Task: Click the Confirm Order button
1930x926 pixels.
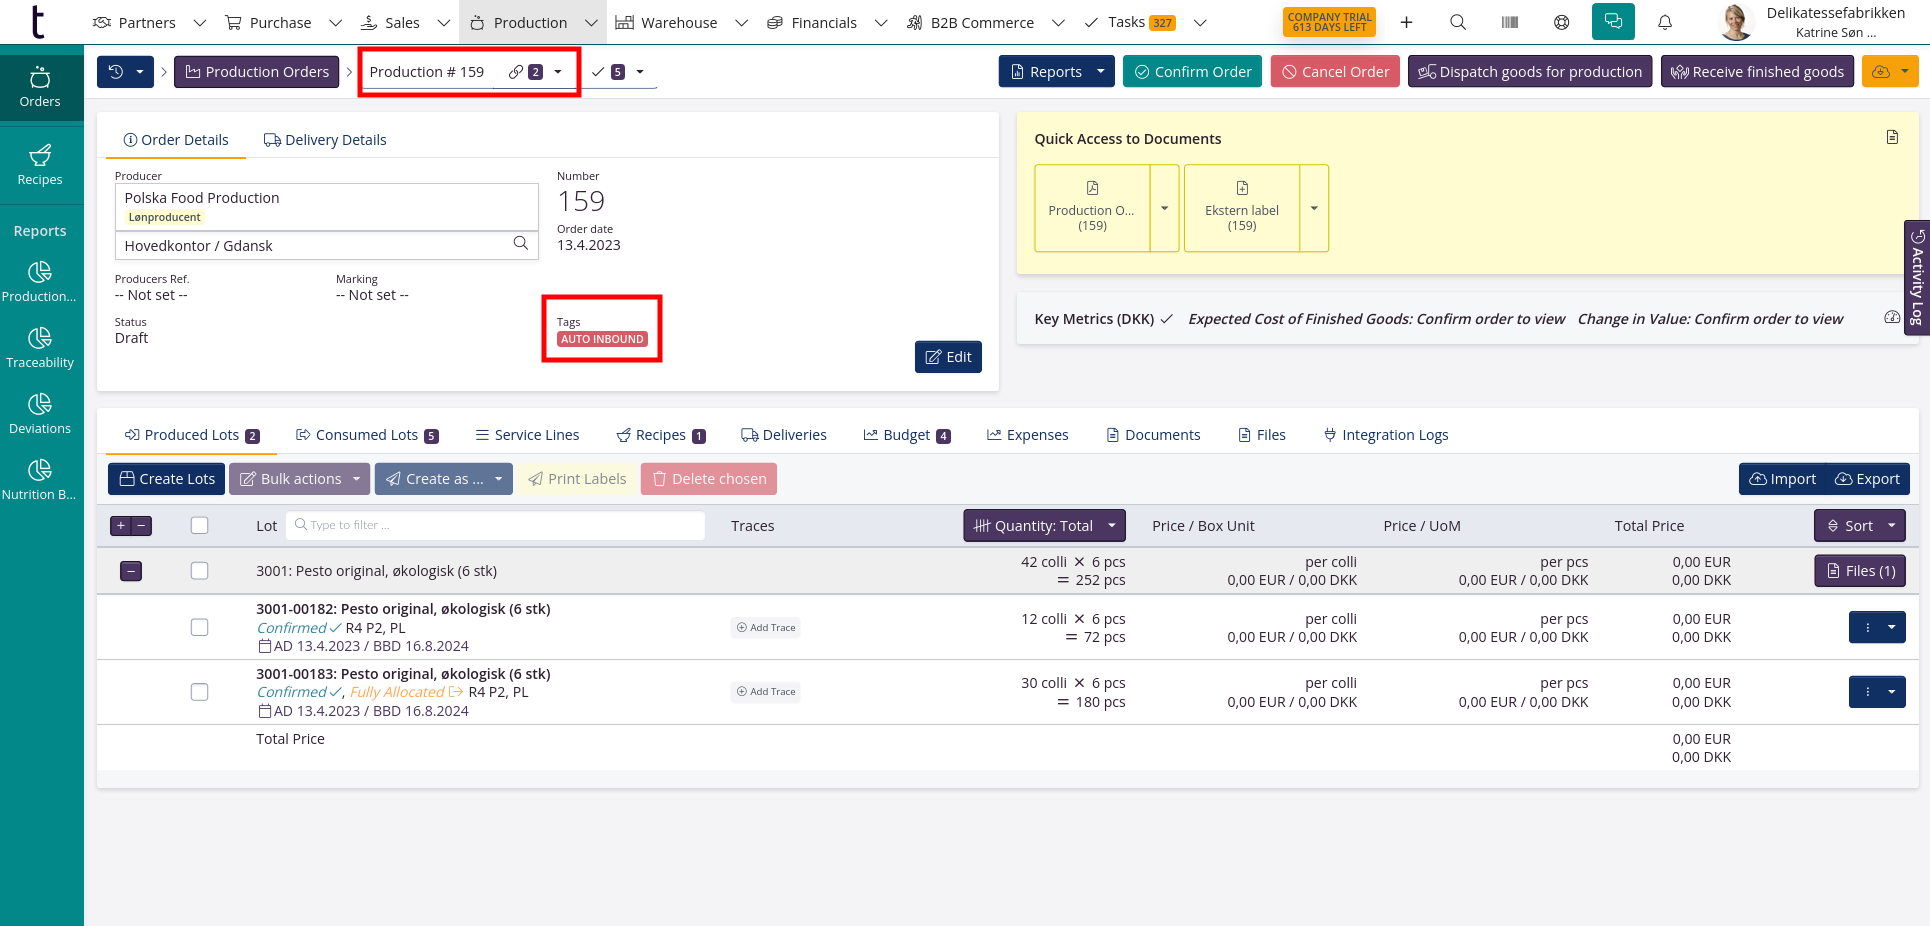Action: (1192, 72)
